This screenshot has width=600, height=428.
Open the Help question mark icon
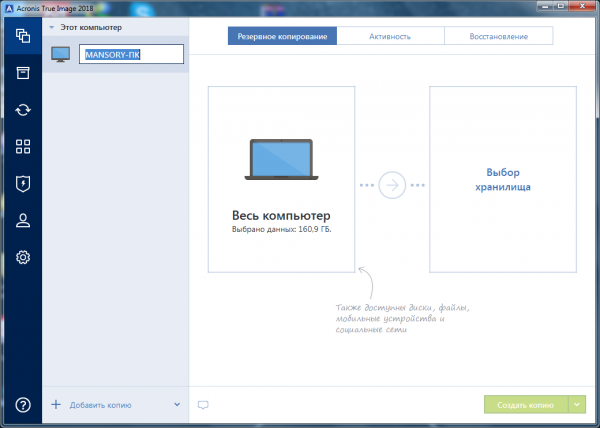21,405
